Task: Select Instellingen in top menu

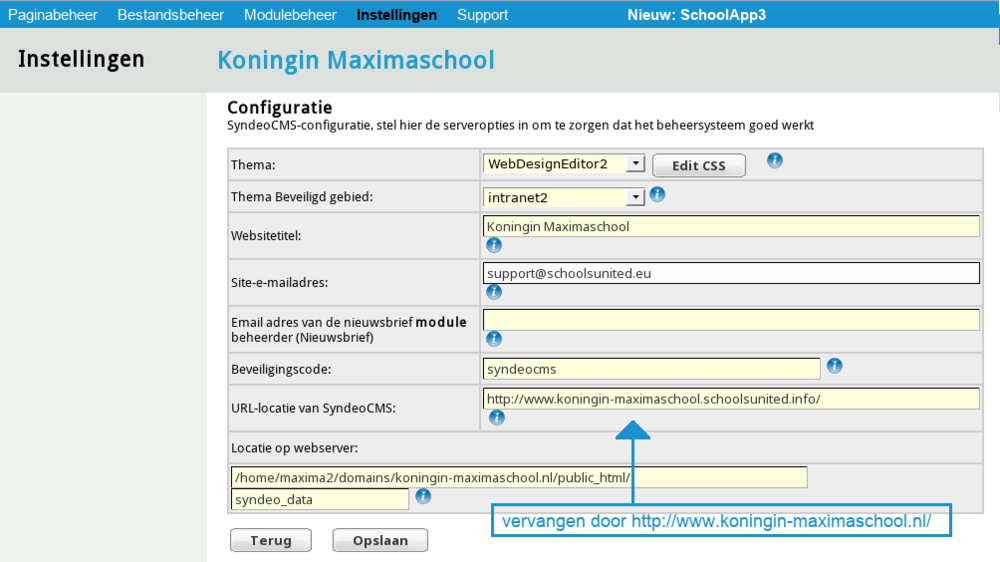Action: coord(397,15)
